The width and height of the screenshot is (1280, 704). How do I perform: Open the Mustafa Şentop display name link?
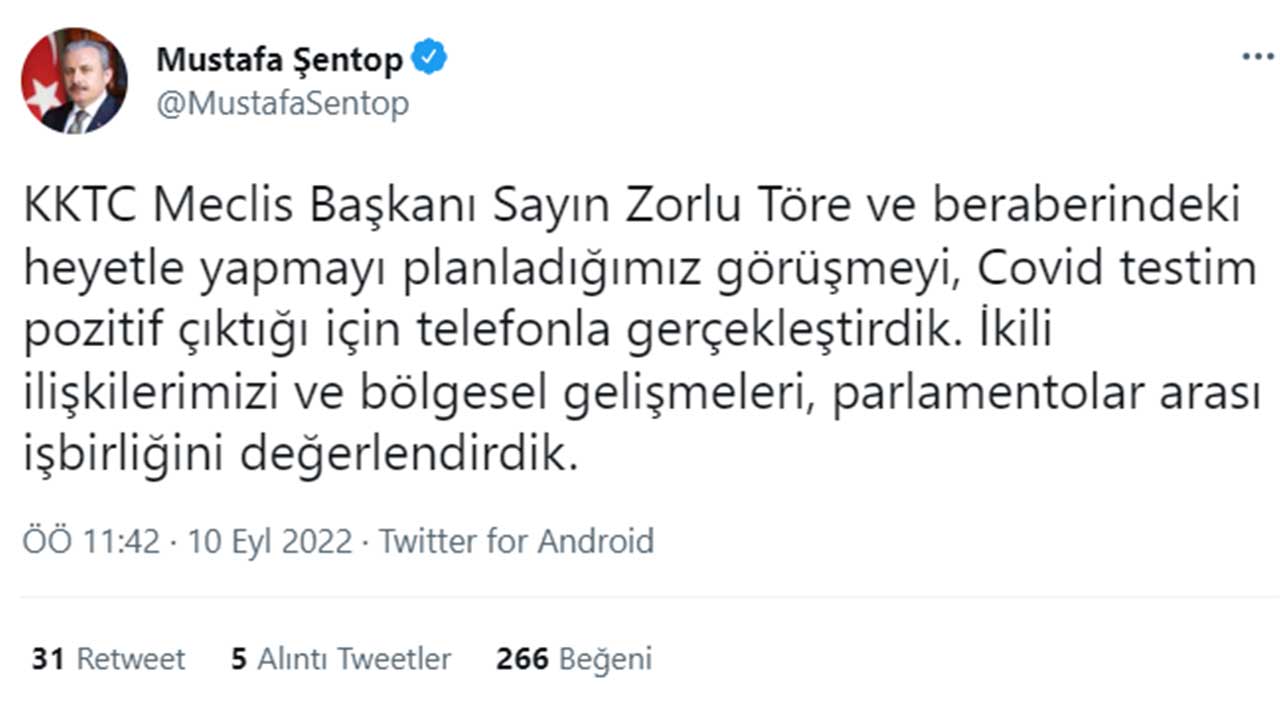click(x=279, y=60)
